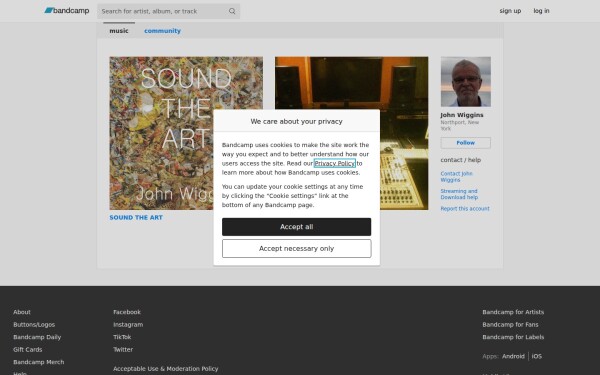Image resolution: width=600 pixels, height=375 pixels.
Task: Switch to the community tab
Action: point(162,31)
